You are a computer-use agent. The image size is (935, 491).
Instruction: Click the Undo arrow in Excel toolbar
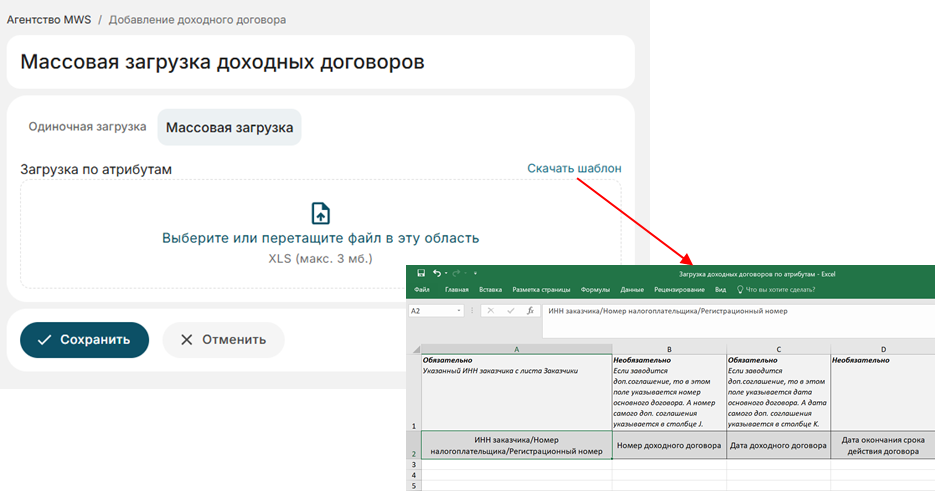(x=438, y=273)
